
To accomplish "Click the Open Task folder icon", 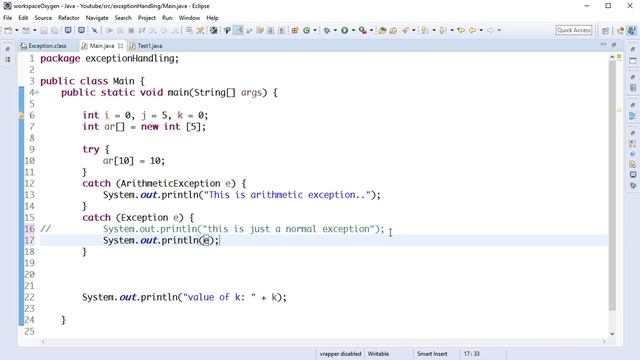I will coord(393,30).
